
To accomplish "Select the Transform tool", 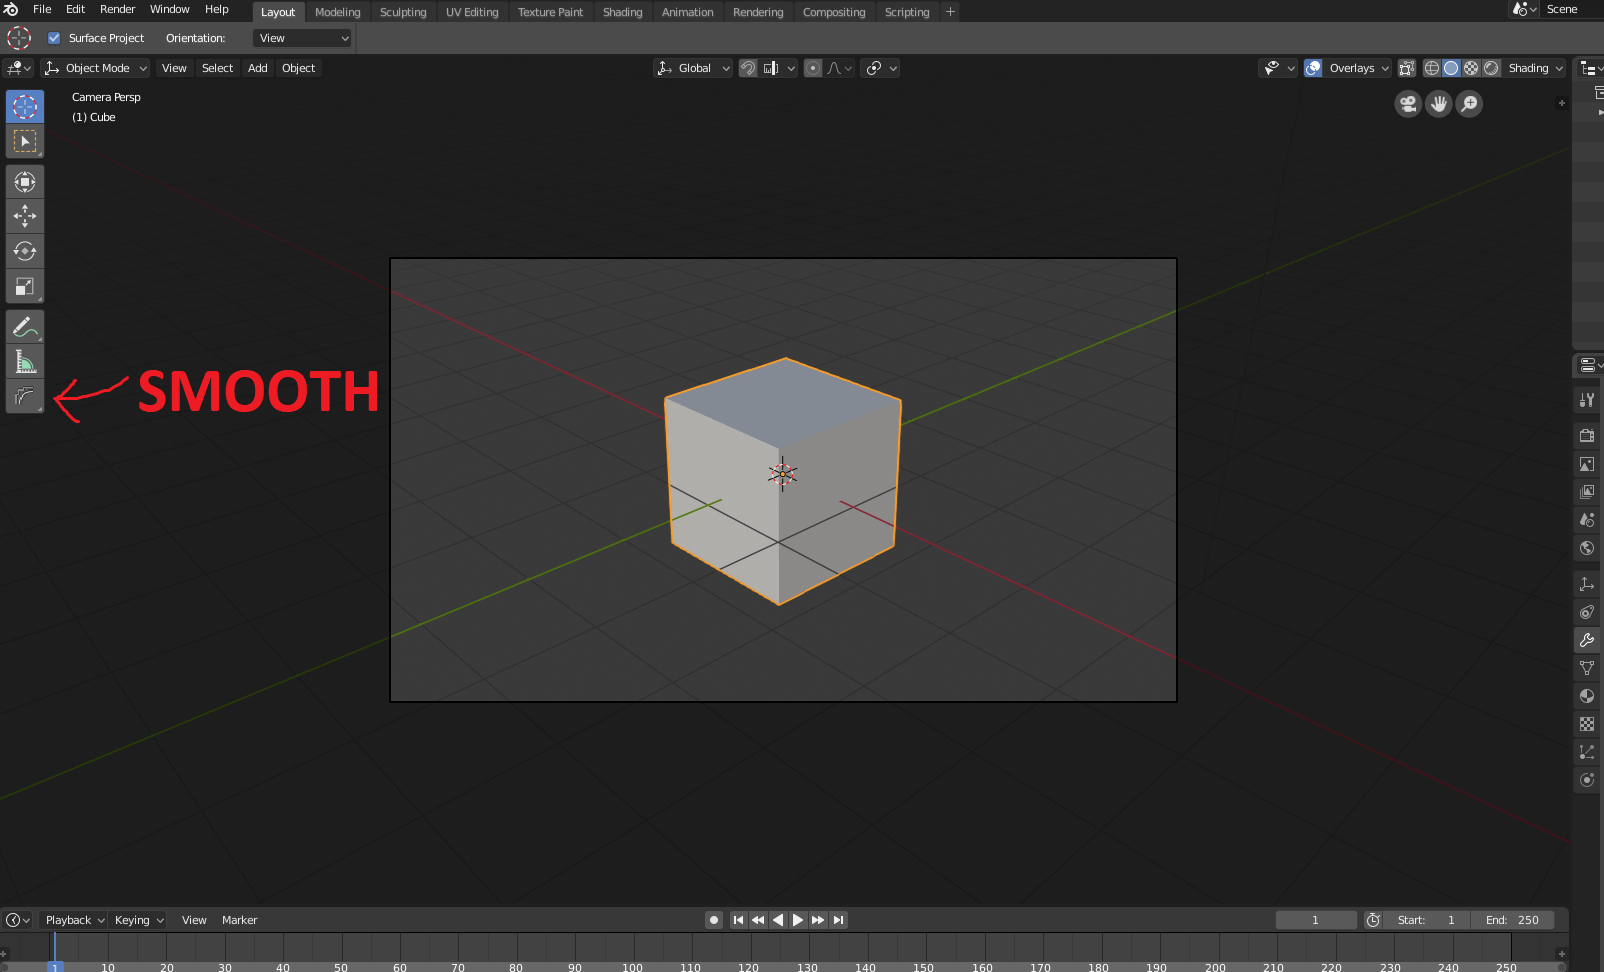I will coord(25,181).
